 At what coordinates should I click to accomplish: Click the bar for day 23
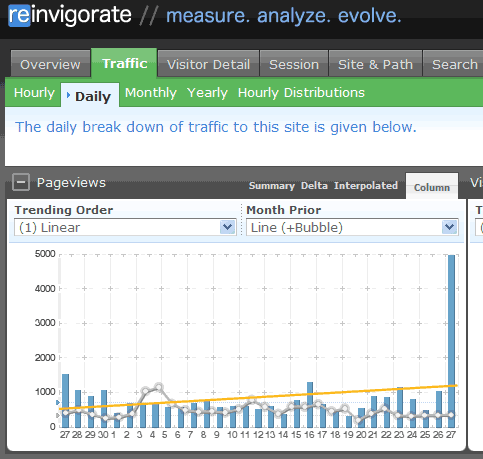(x=400, y=408)
